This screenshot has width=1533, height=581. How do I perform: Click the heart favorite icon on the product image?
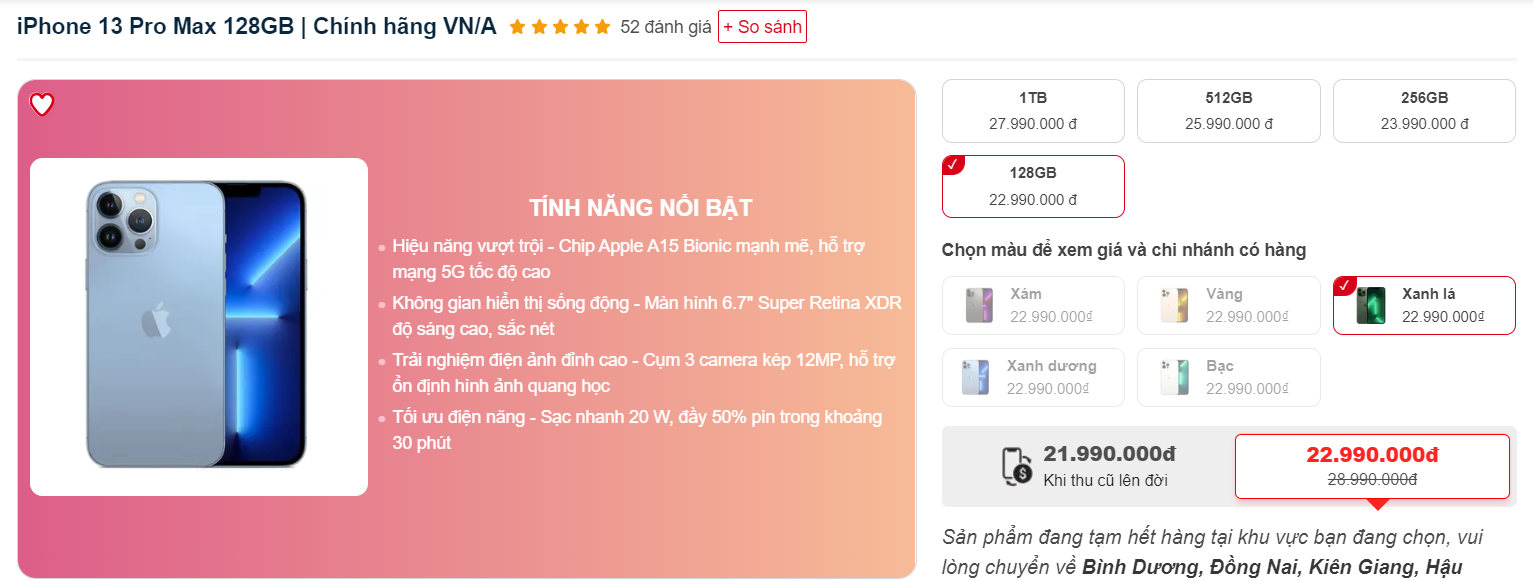coord(41,104)
